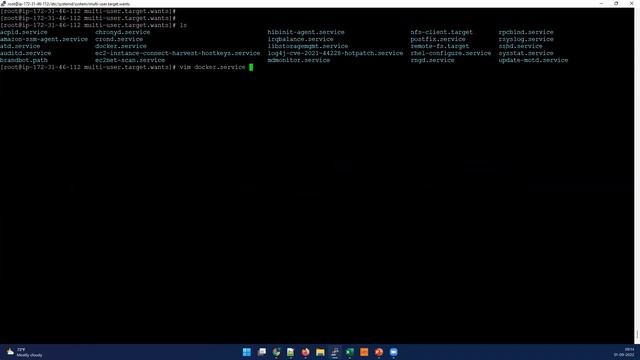Image resolution: width=640 pixels, height=360 pixels.
Task: Open Task View from the taskbar
Action: [x=262, y=352]
